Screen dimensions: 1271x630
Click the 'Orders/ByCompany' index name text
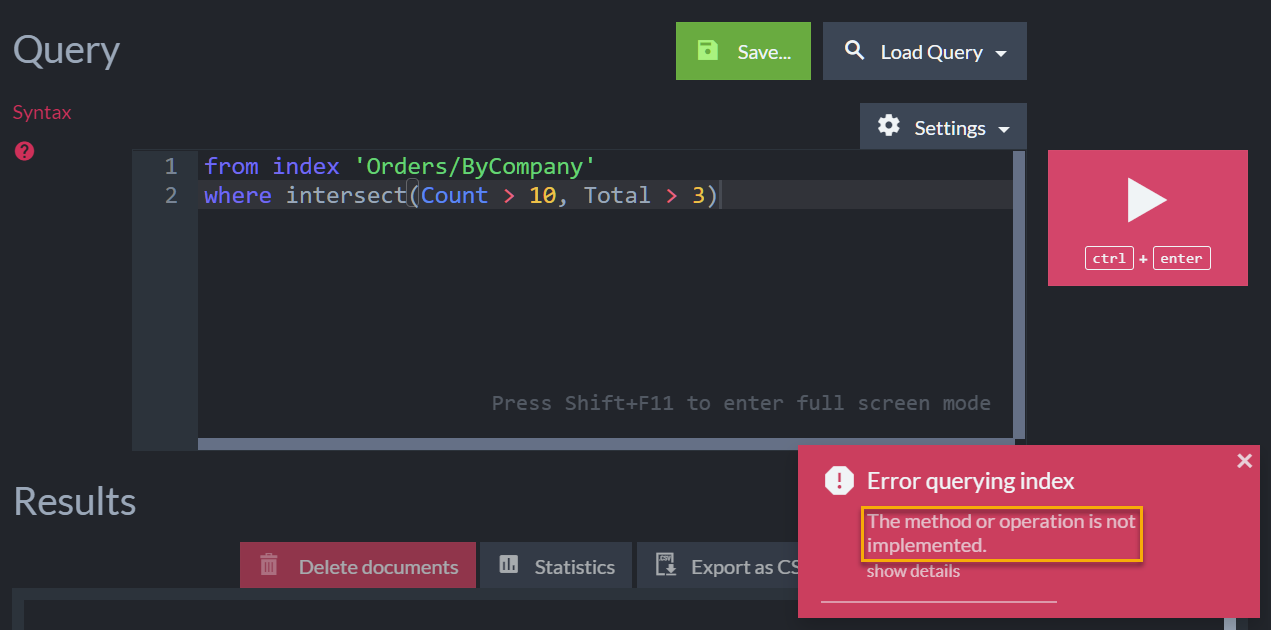tap(475, 166)
